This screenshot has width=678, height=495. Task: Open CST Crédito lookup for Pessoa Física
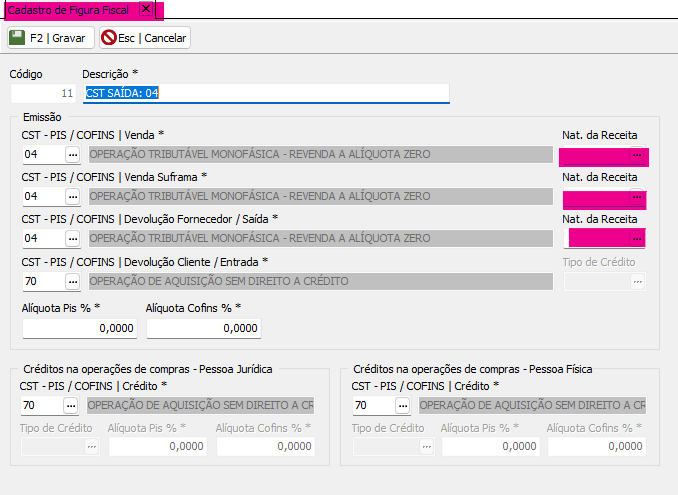coord(403,405)
